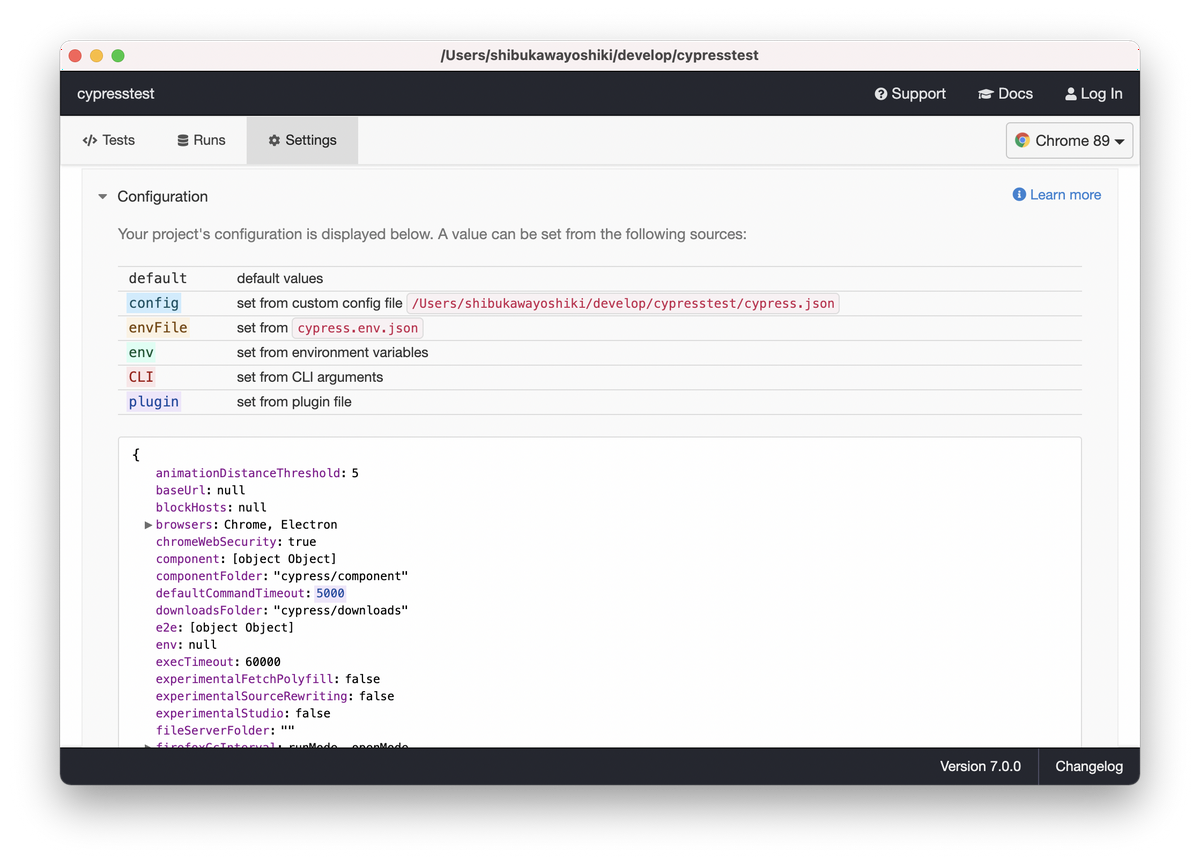Click the "cypress/downloads" value
1200x865 pixels.
341,610
